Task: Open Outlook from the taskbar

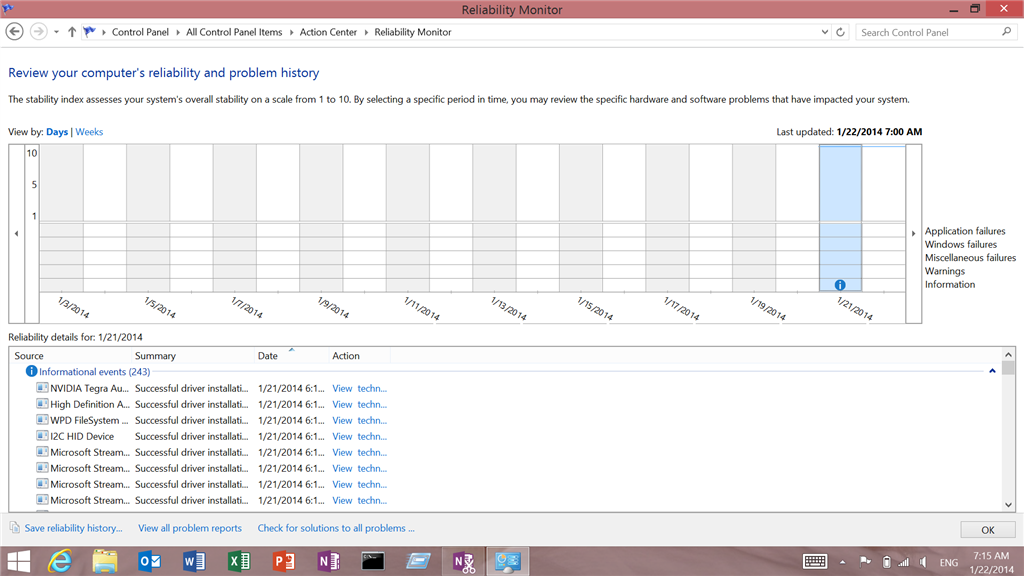Action: point(150,561)
